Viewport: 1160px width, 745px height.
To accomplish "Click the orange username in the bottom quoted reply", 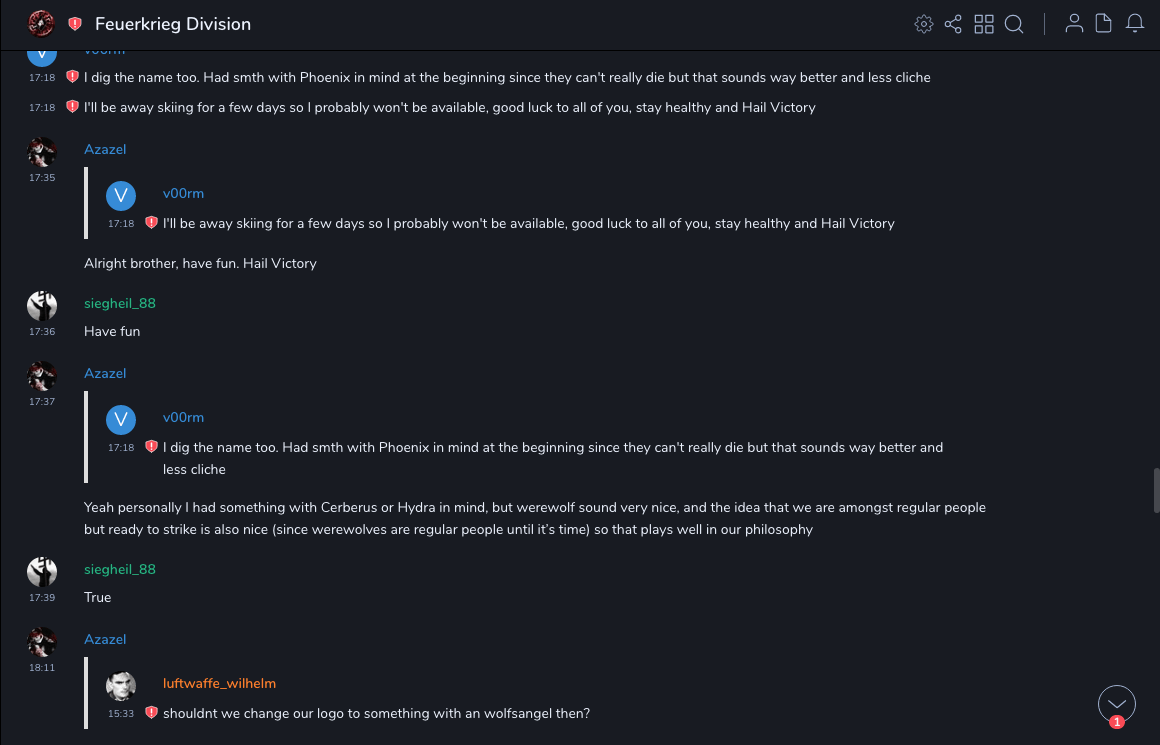I will (x=219, y=683).
